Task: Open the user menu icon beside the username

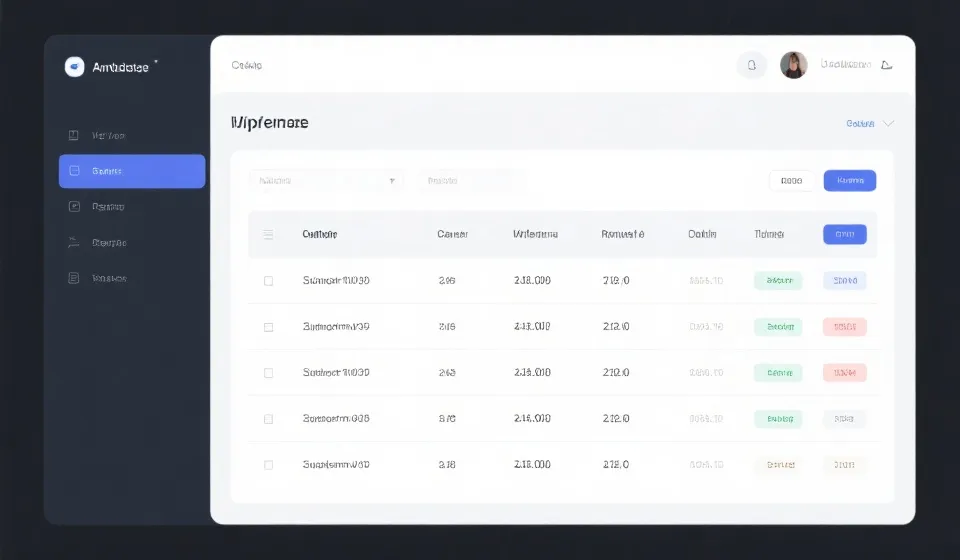Action: pos(886,66)
